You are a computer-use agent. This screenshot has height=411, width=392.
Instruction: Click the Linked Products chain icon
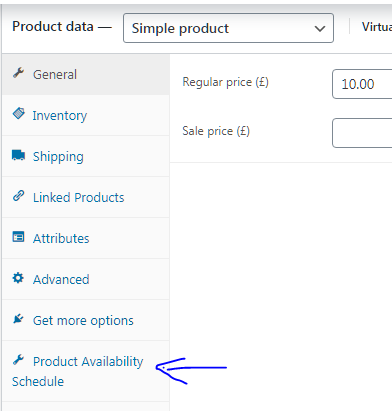tap(18, 196)
